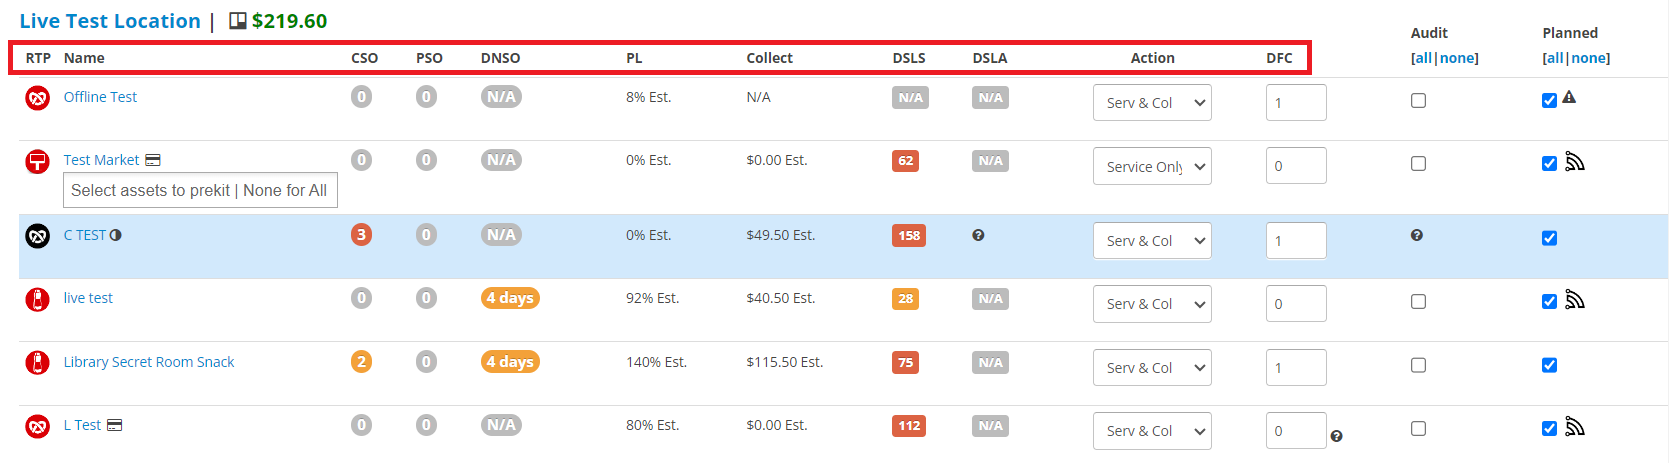
Task: Tick the Audit checkbox for live test
Action: tap(1418, 302)
